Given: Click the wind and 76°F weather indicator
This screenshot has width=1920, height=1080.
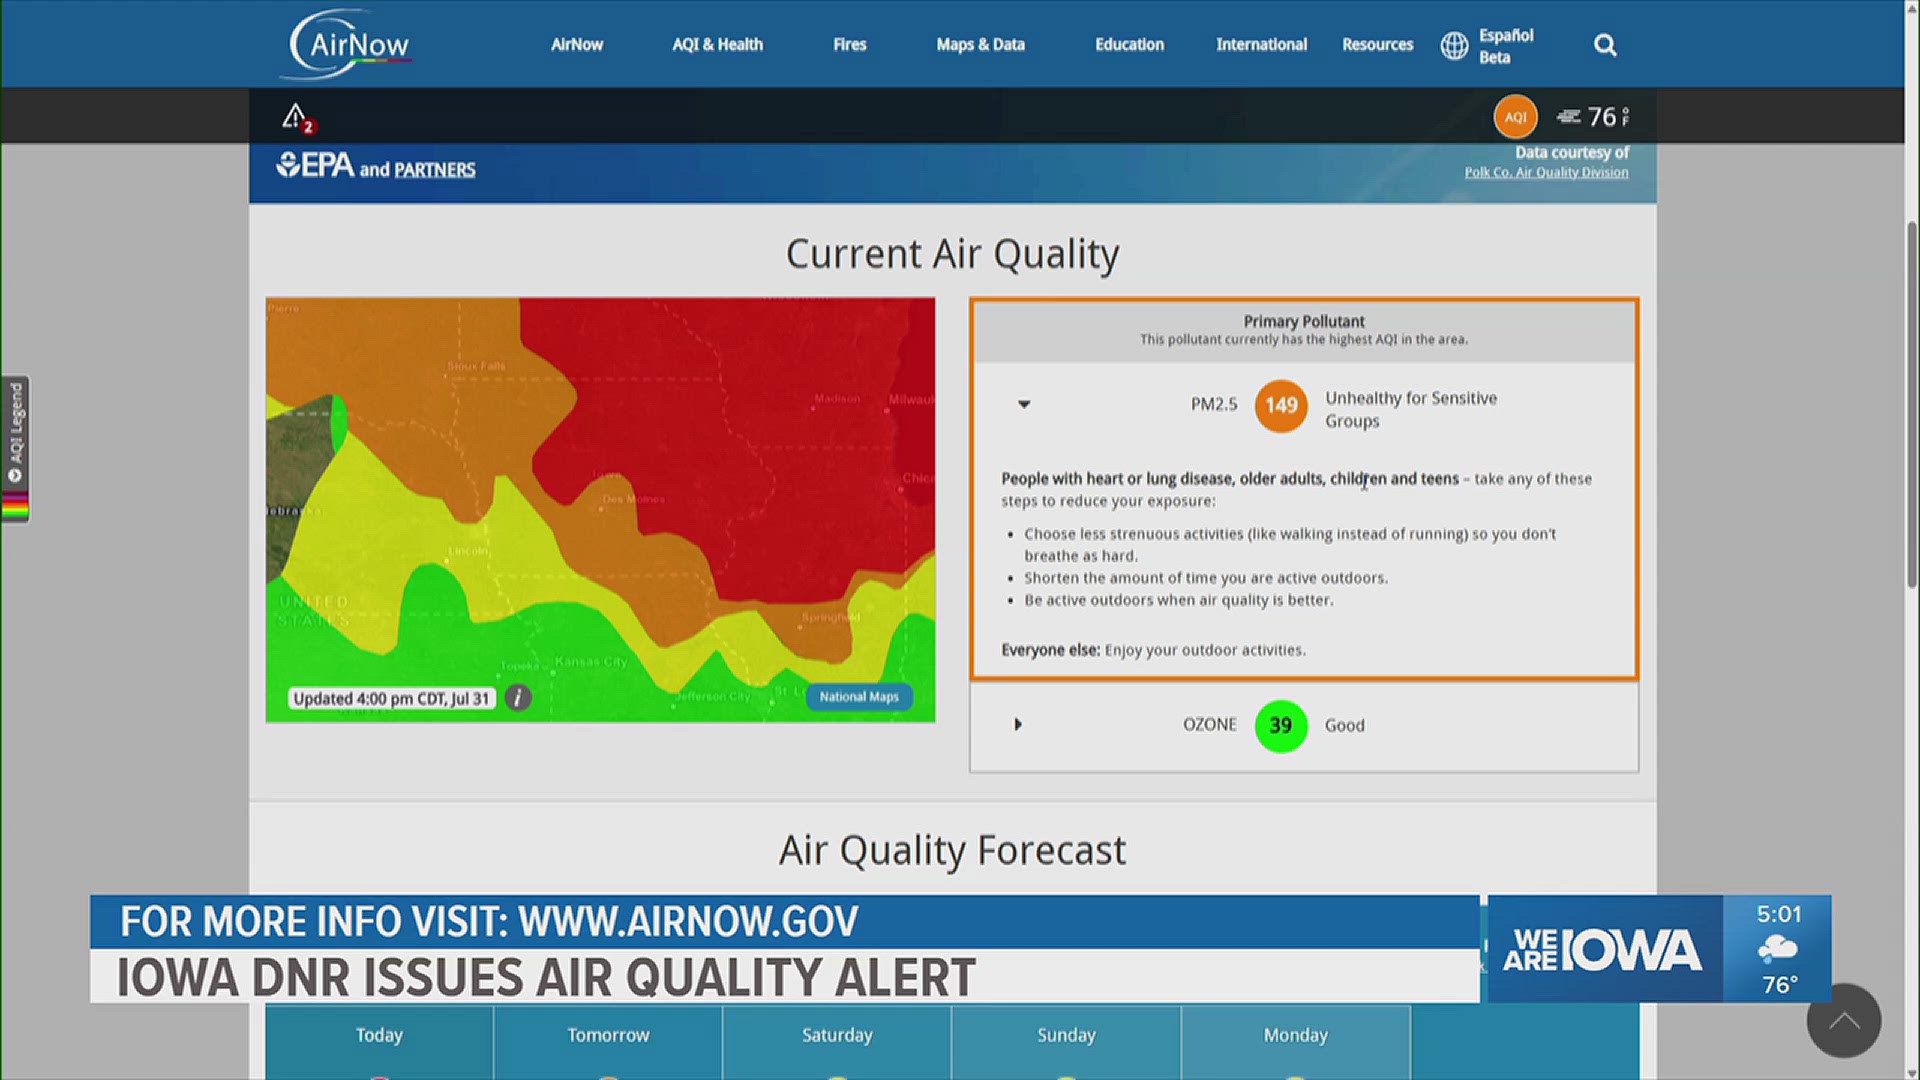Looking at the screenshot, I should click(x=1594, y=117).
